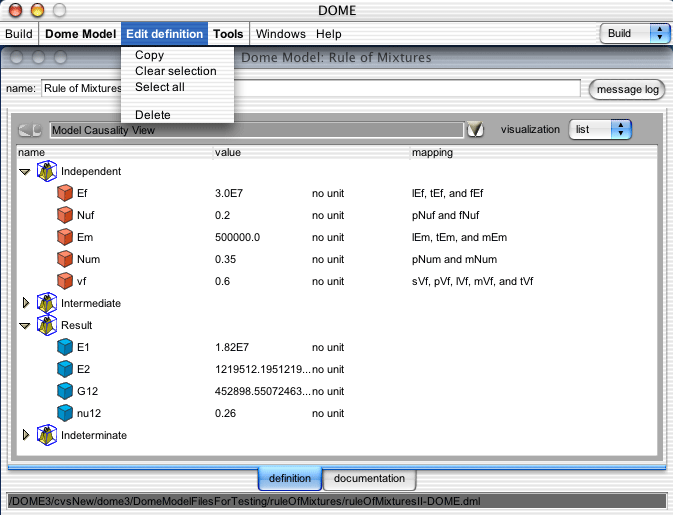Click the Result category folder icon
Viewport: 673px width, 515px height.
click(x=47, y=325)
